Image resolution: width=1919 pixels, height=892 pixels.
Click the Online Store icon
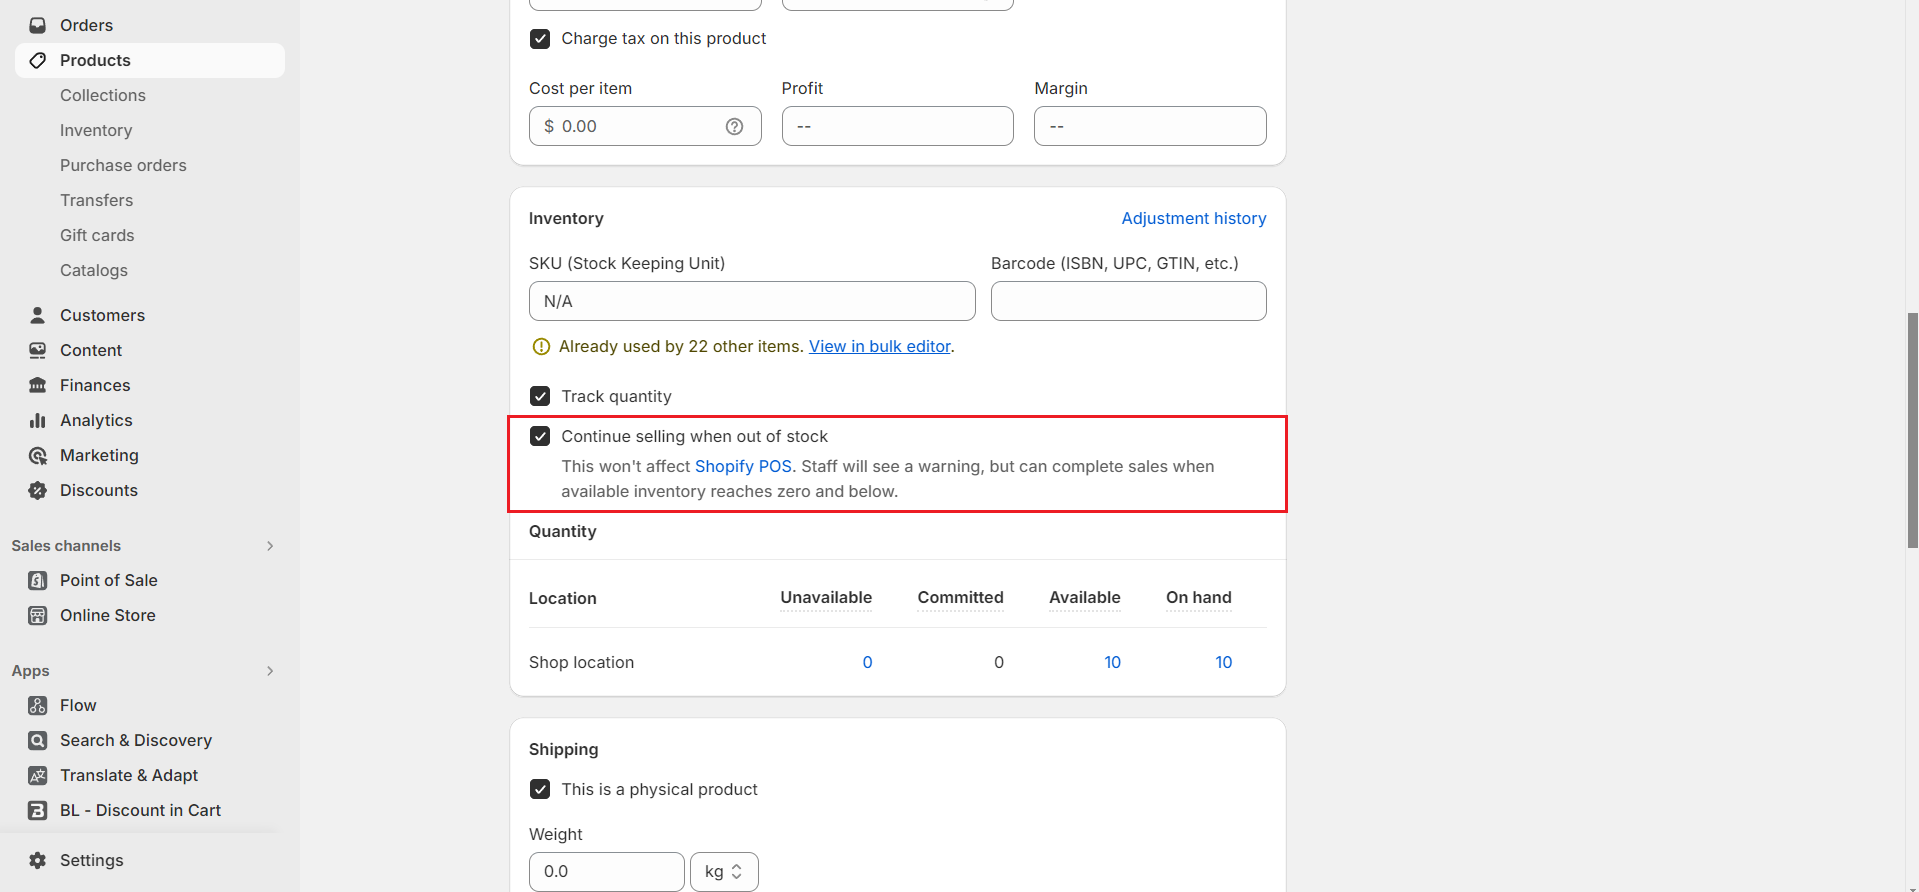point(38,616)
